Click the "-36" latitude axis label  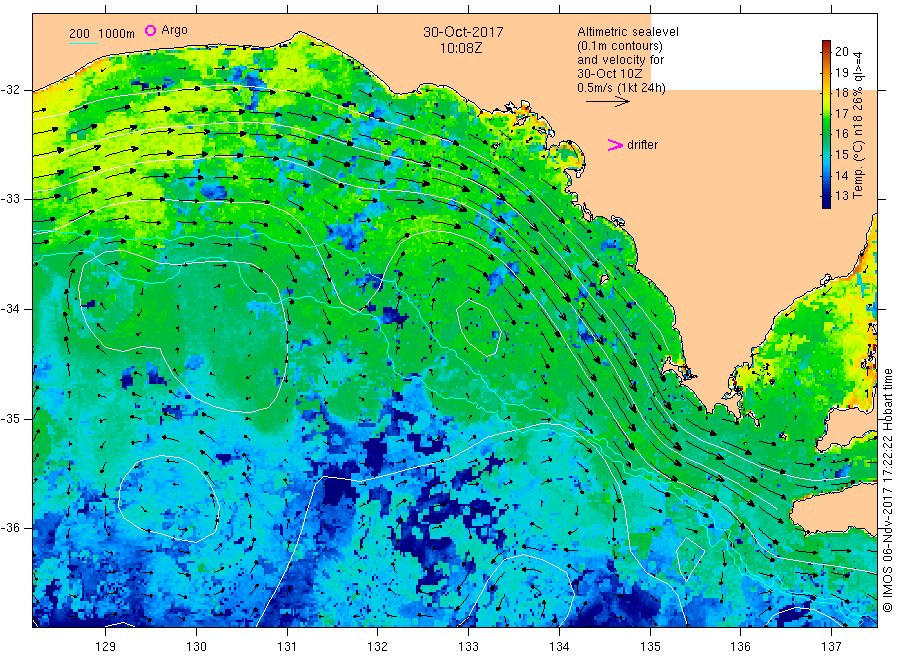point(10,528)
